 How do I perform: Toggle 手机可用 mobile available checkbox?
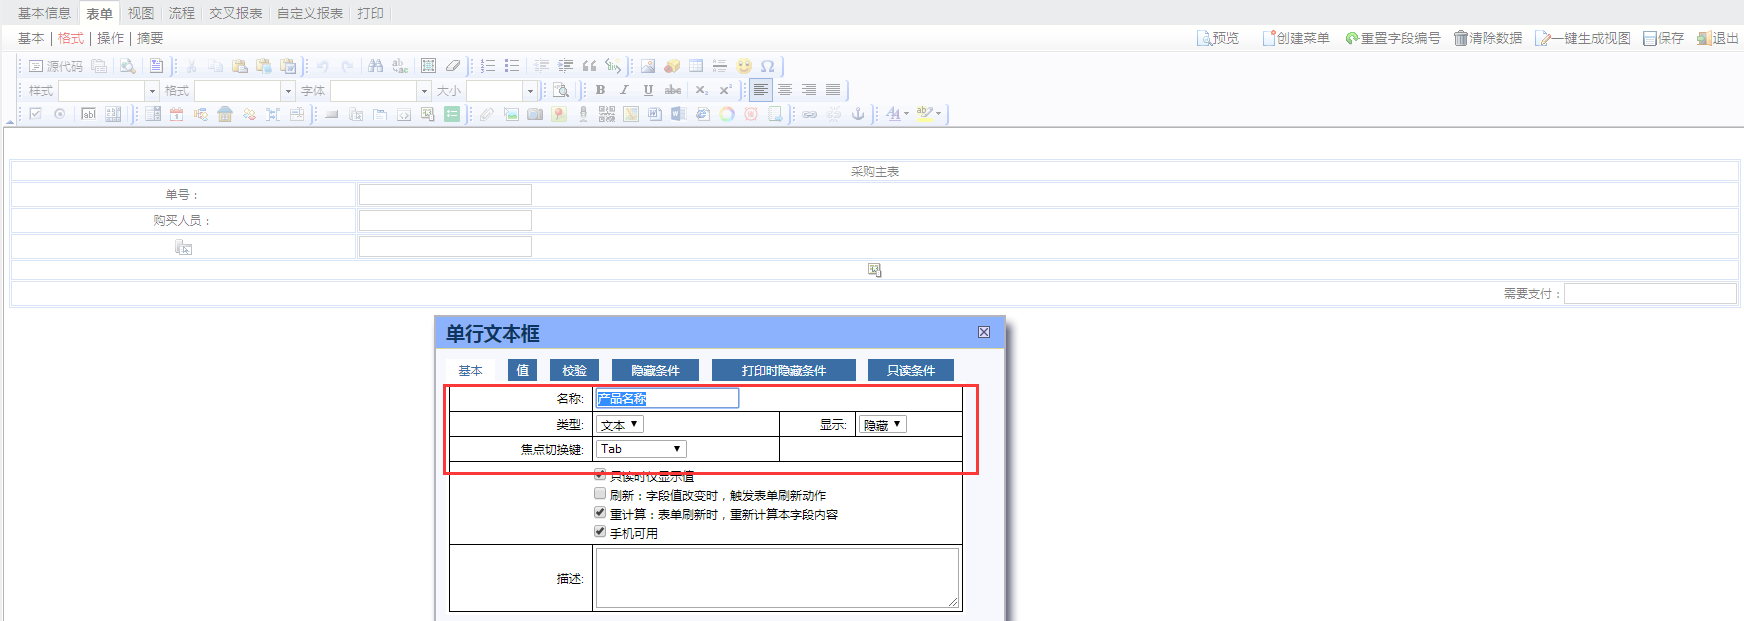[x=600, y=532]
